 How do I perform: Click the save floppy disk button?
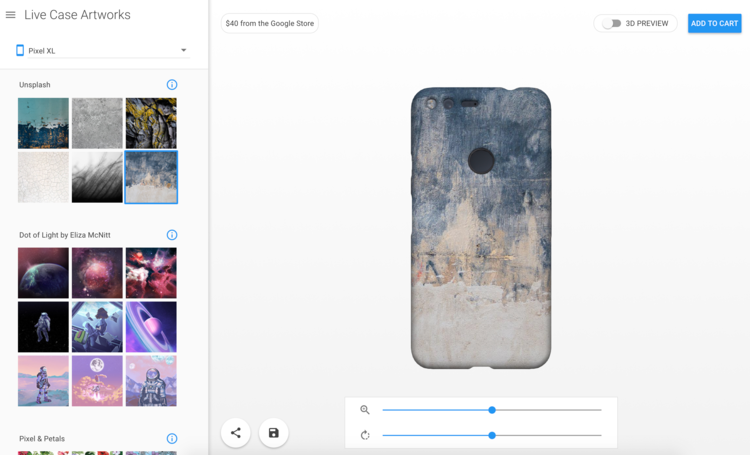[x=274, y=433]
